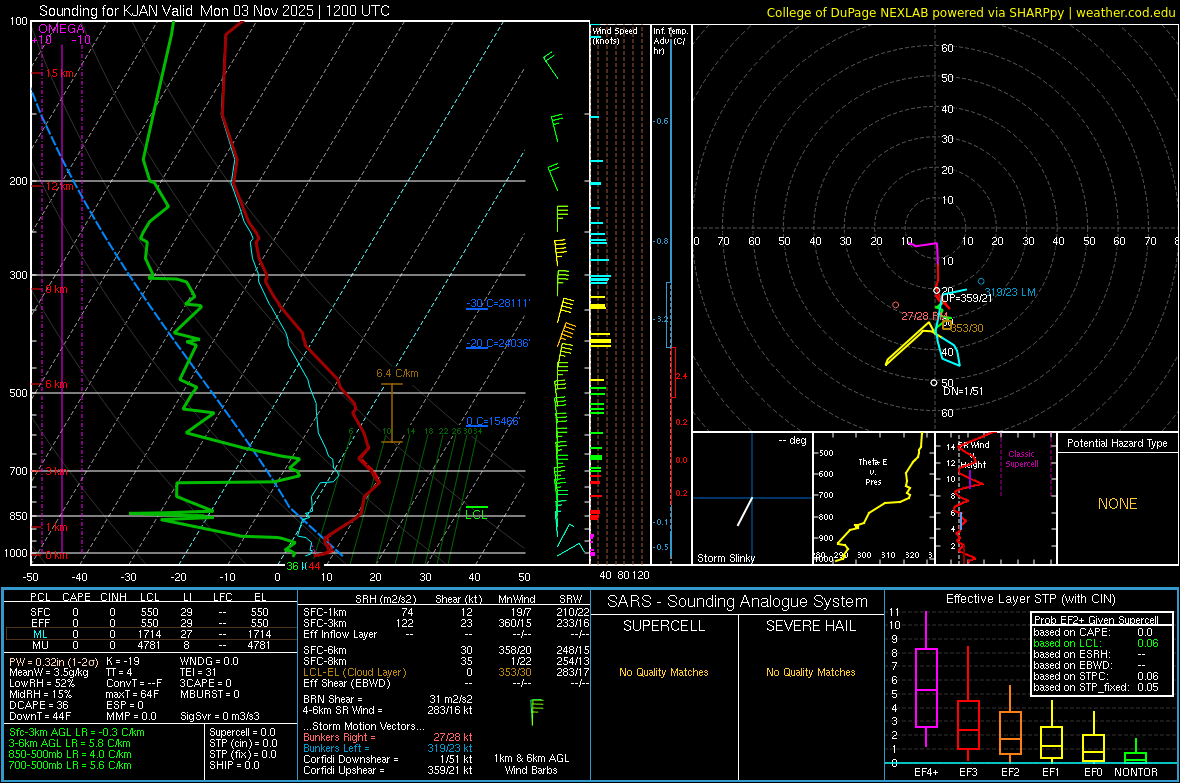Image resolution: width=1180 pixels, height=783 pixels.
Task: Select the NONE hazard type text
Action: (1117, 504)
